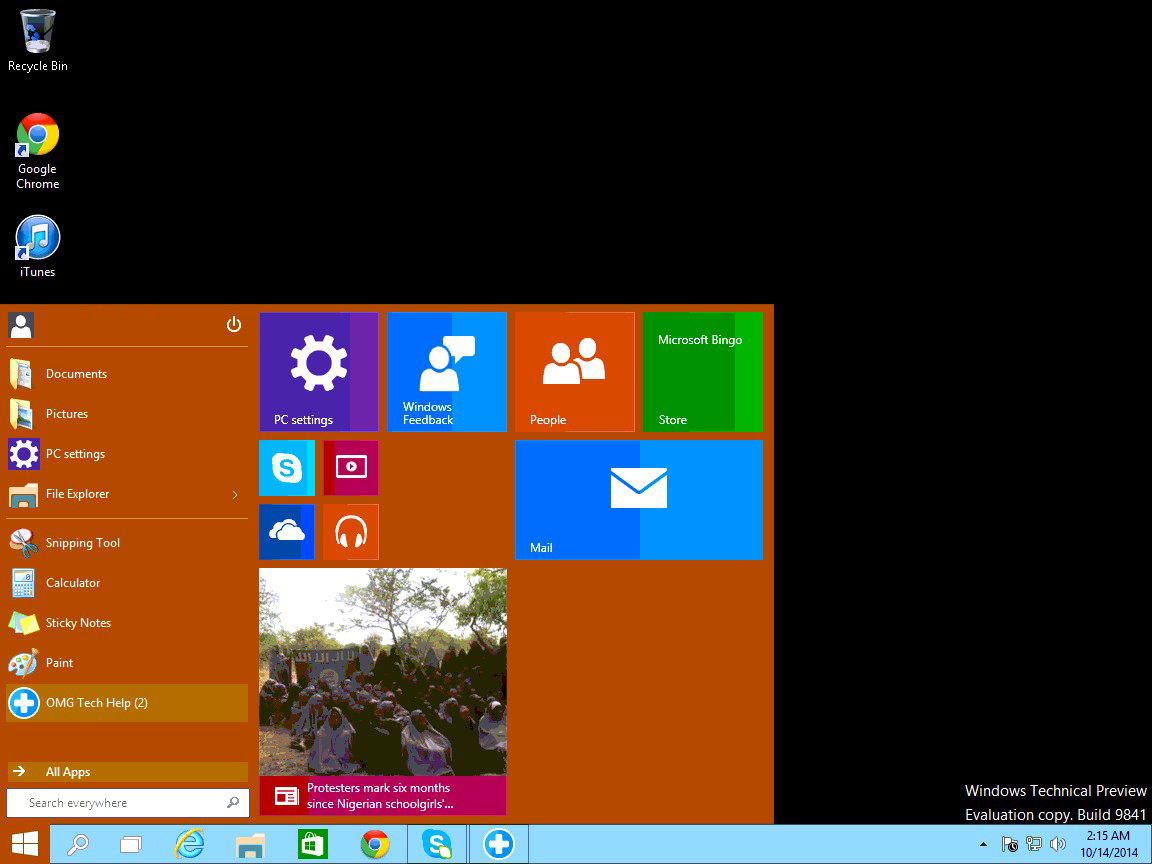Viewport: 1152px width, 864px height.
Task: Open the Recycle Bin desktop icon
Action: (x=37, y=41)
